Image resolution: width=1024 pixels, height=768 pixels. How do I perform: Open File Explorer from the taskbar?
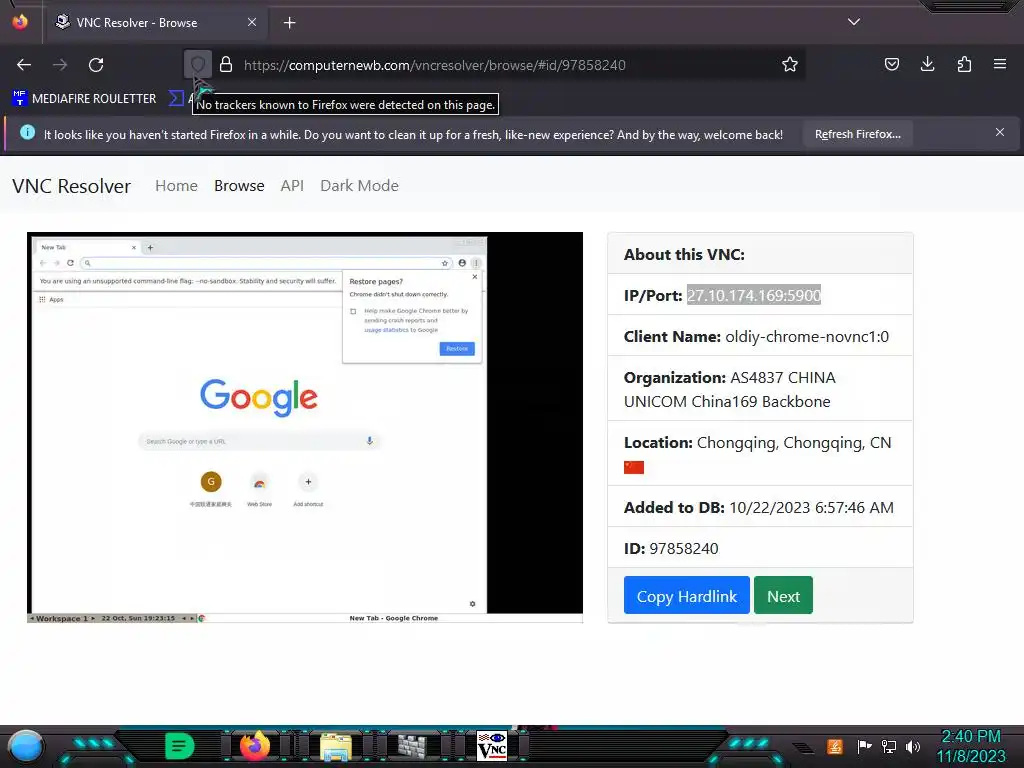[336, 746]
